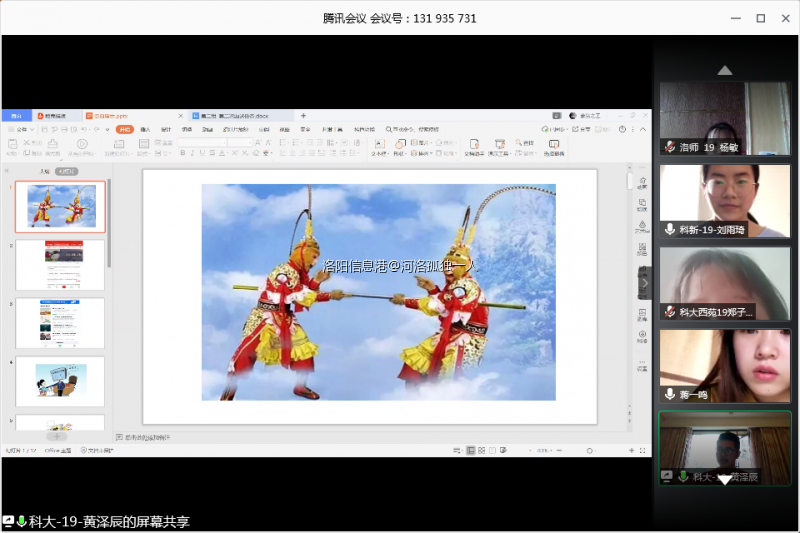
Task: Select slide 1 thumbnail with two monkey kings
Action: pyautogui.click(x=60, y=207)
